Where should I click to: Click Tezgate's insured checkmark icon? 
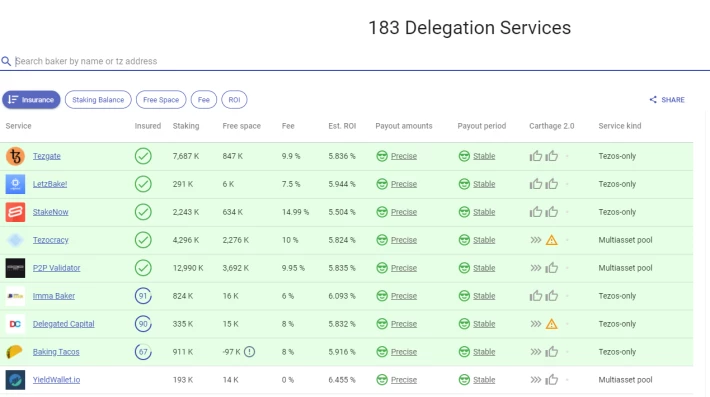click(x=143, y=156)
